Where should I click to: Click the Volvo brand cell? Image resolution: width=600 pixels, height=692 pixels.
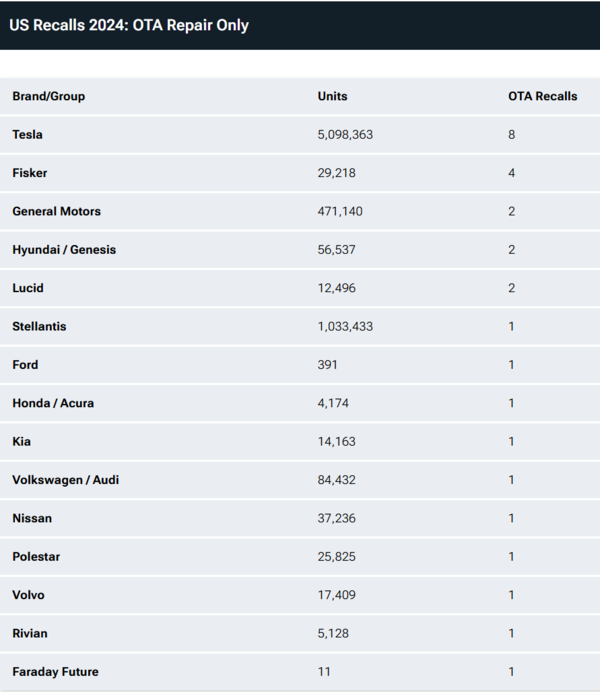point(29,595)
